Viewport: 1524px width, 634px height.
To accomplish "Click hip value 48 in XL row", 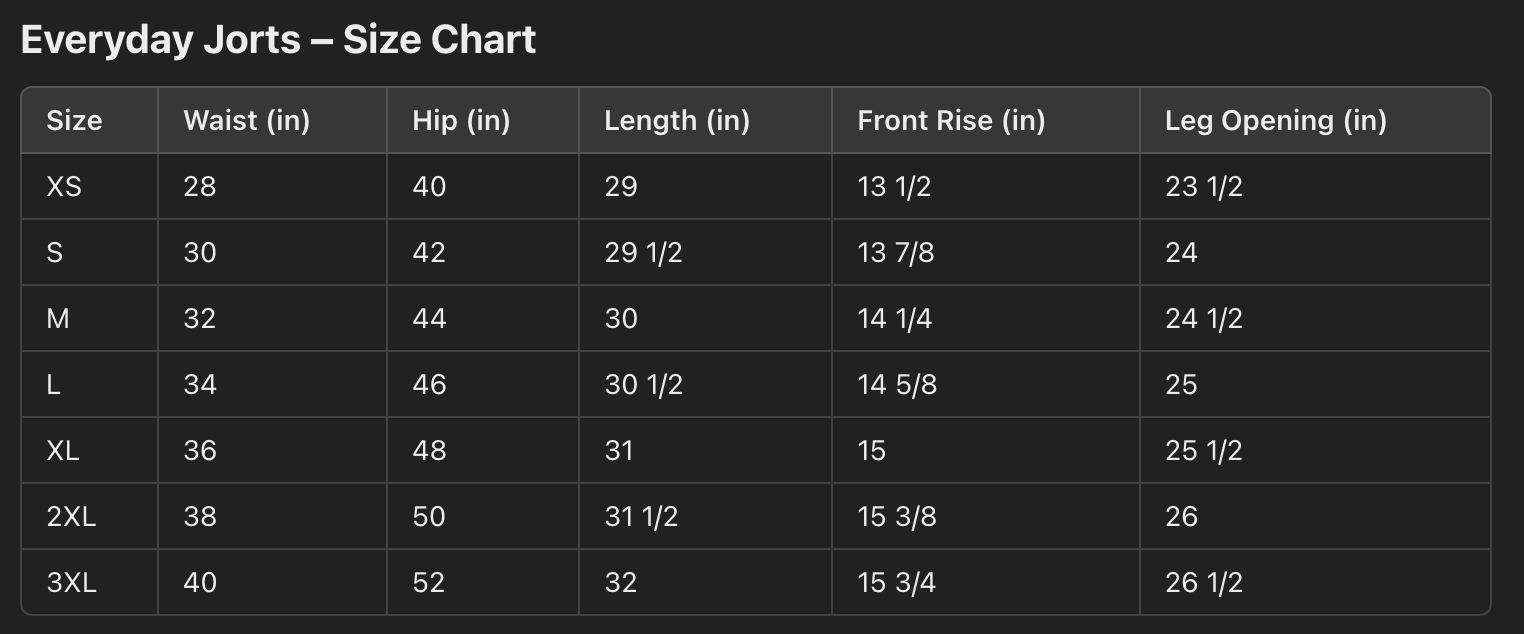I will [429, 450].
